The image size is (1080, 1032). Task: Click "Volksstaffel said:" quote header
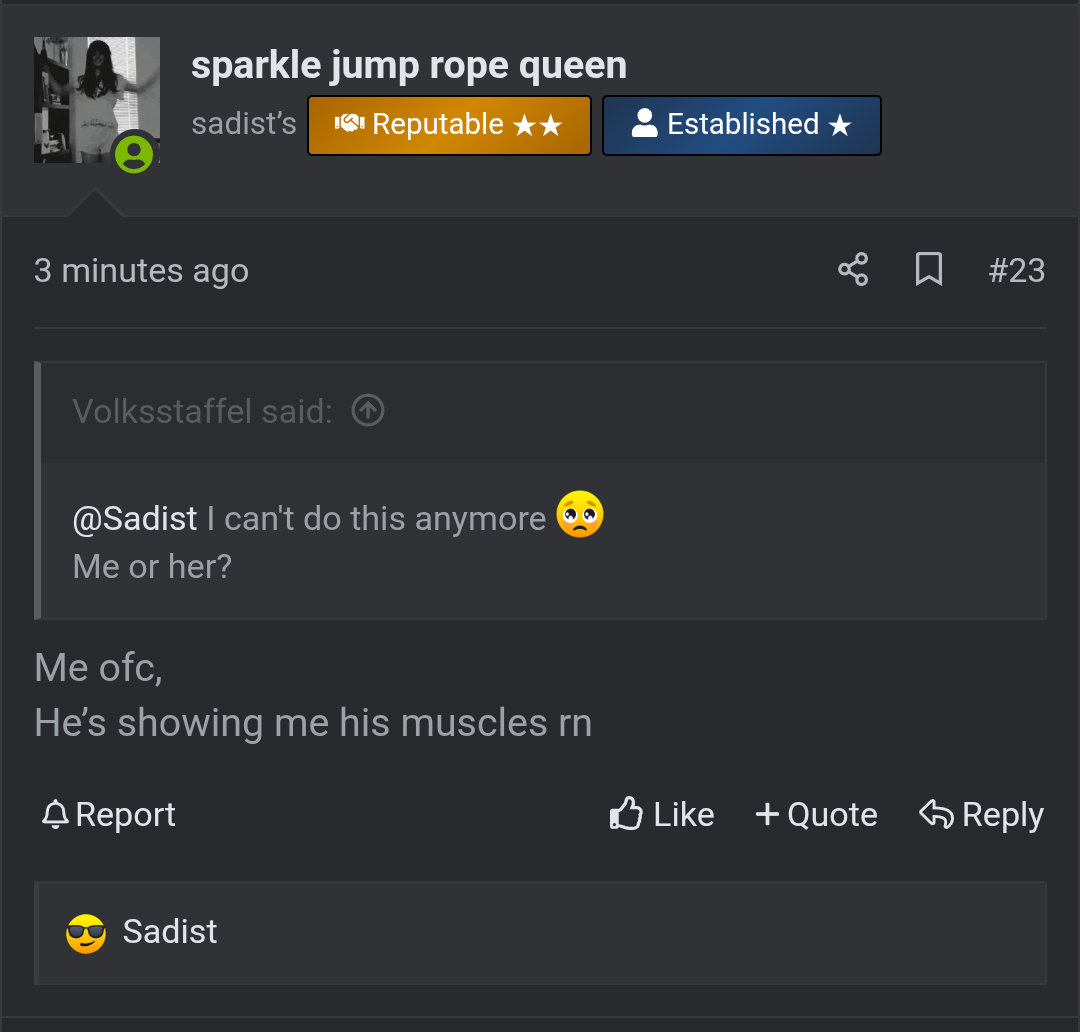[202, 411]
